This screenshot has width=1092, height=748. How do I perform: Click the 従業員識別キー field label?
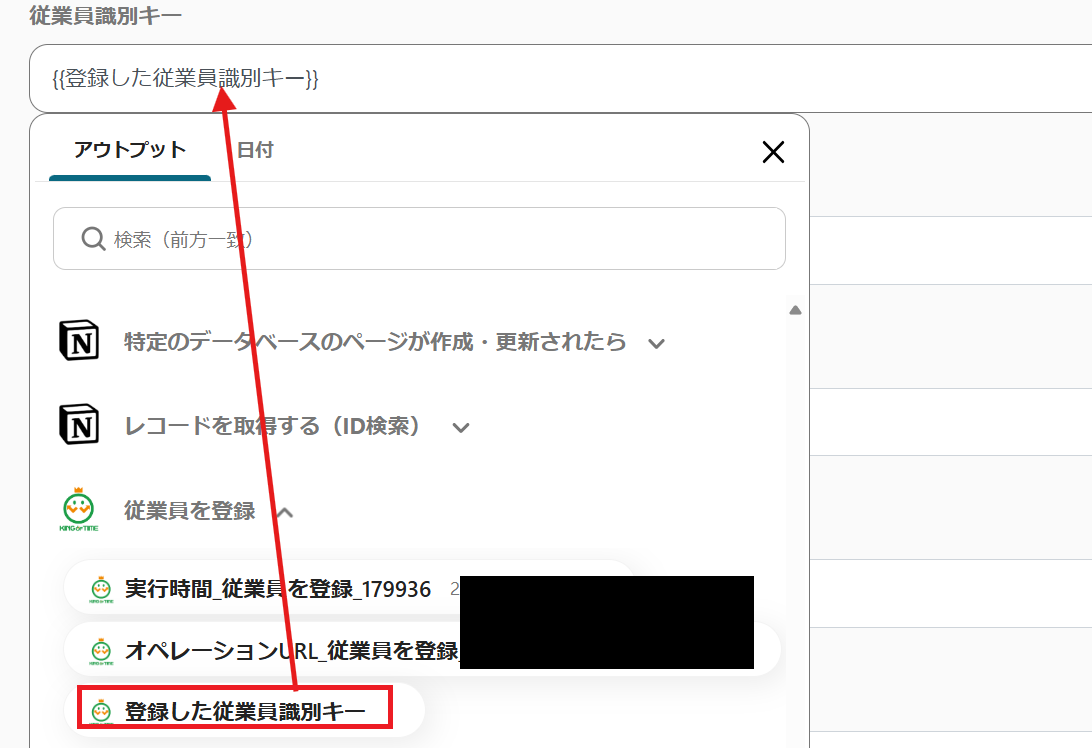point(105,15)
